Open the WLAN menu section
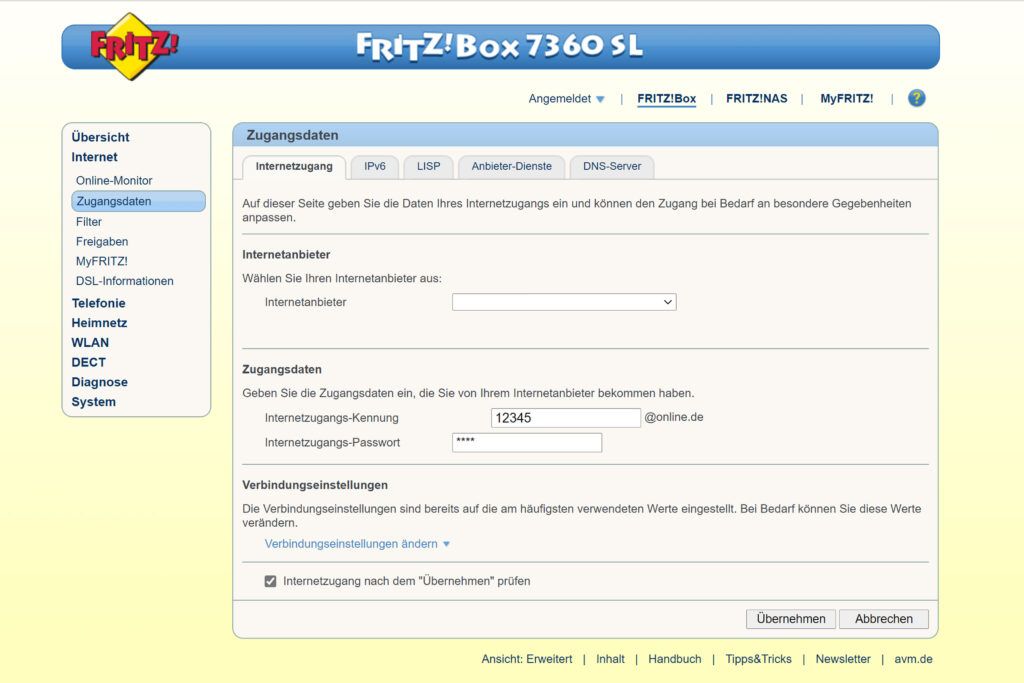Image resolution: width=1024 pixels, height=683 pixels. [x=90, y=342]
